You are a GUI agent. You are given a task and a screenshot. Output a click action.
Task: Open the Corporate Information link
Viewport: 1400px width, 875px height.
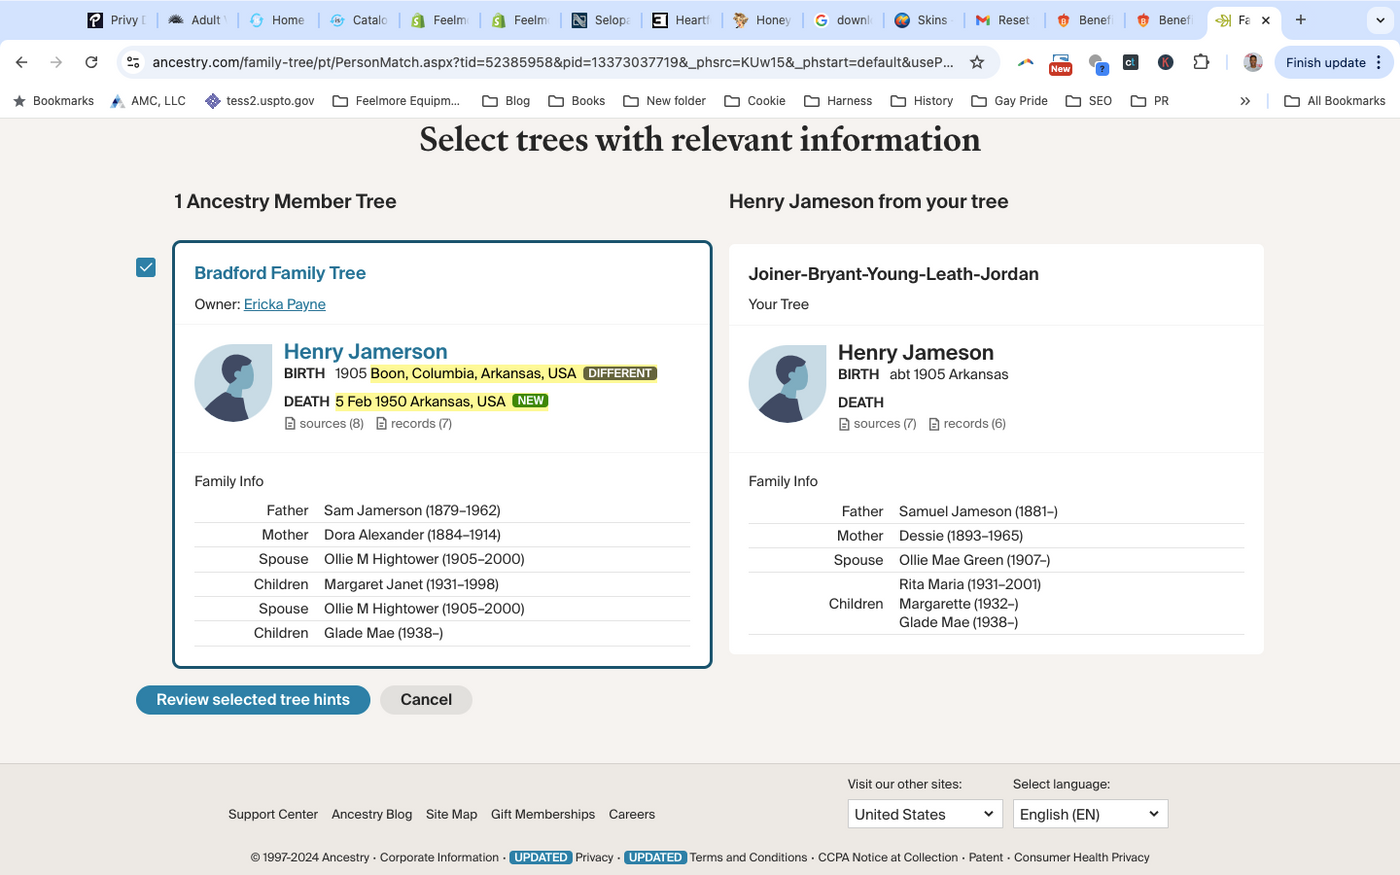tap(439, 857)
